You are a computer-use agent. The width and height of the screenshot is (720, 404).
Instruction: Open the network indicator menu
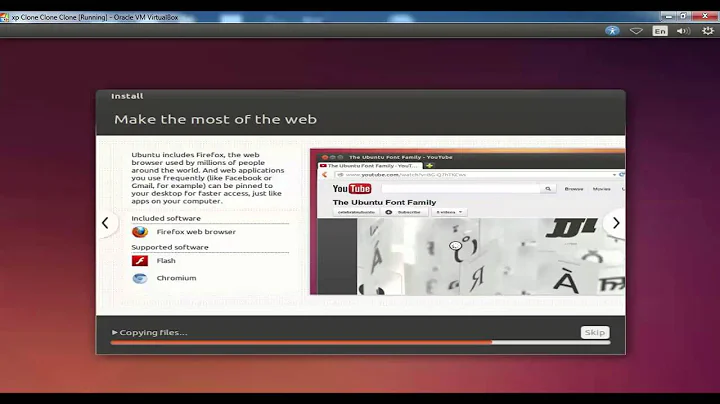click(x=636, y=31)
